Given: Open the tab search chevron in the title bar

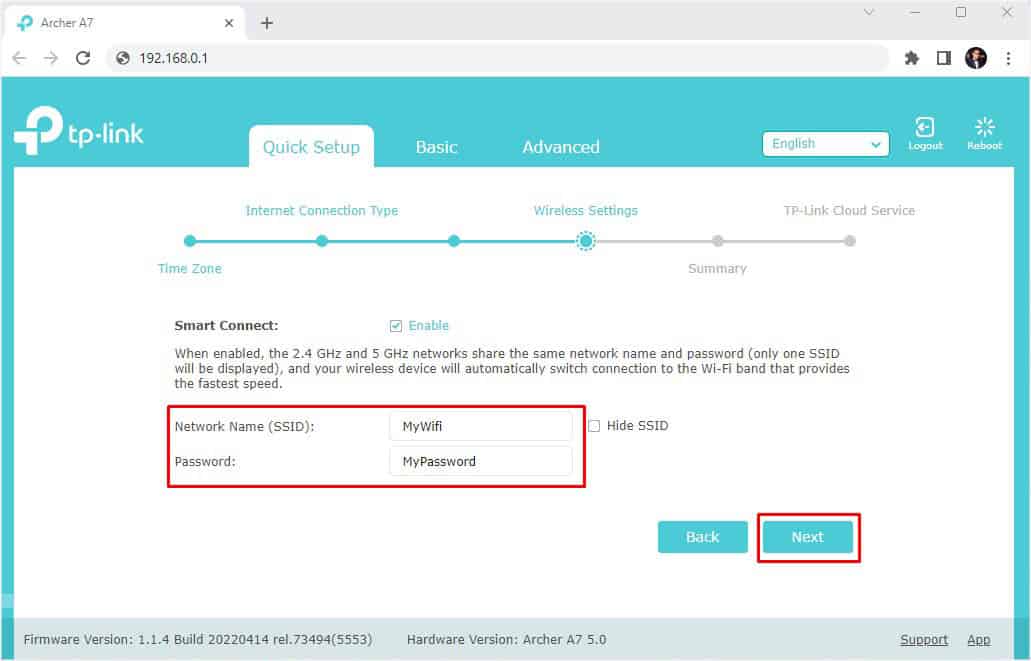Looking at the screenshot, I should click(x=869, y=12).
